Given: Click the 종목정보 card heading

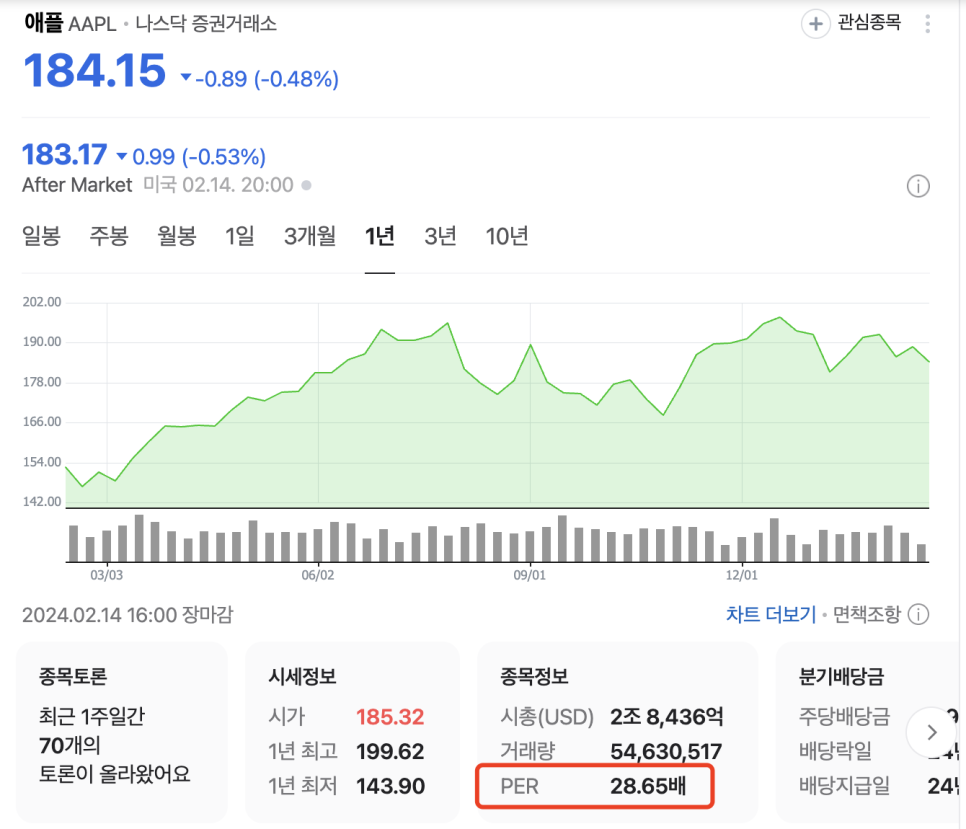Looking at the screenshot, I should [x=534, y=676].
